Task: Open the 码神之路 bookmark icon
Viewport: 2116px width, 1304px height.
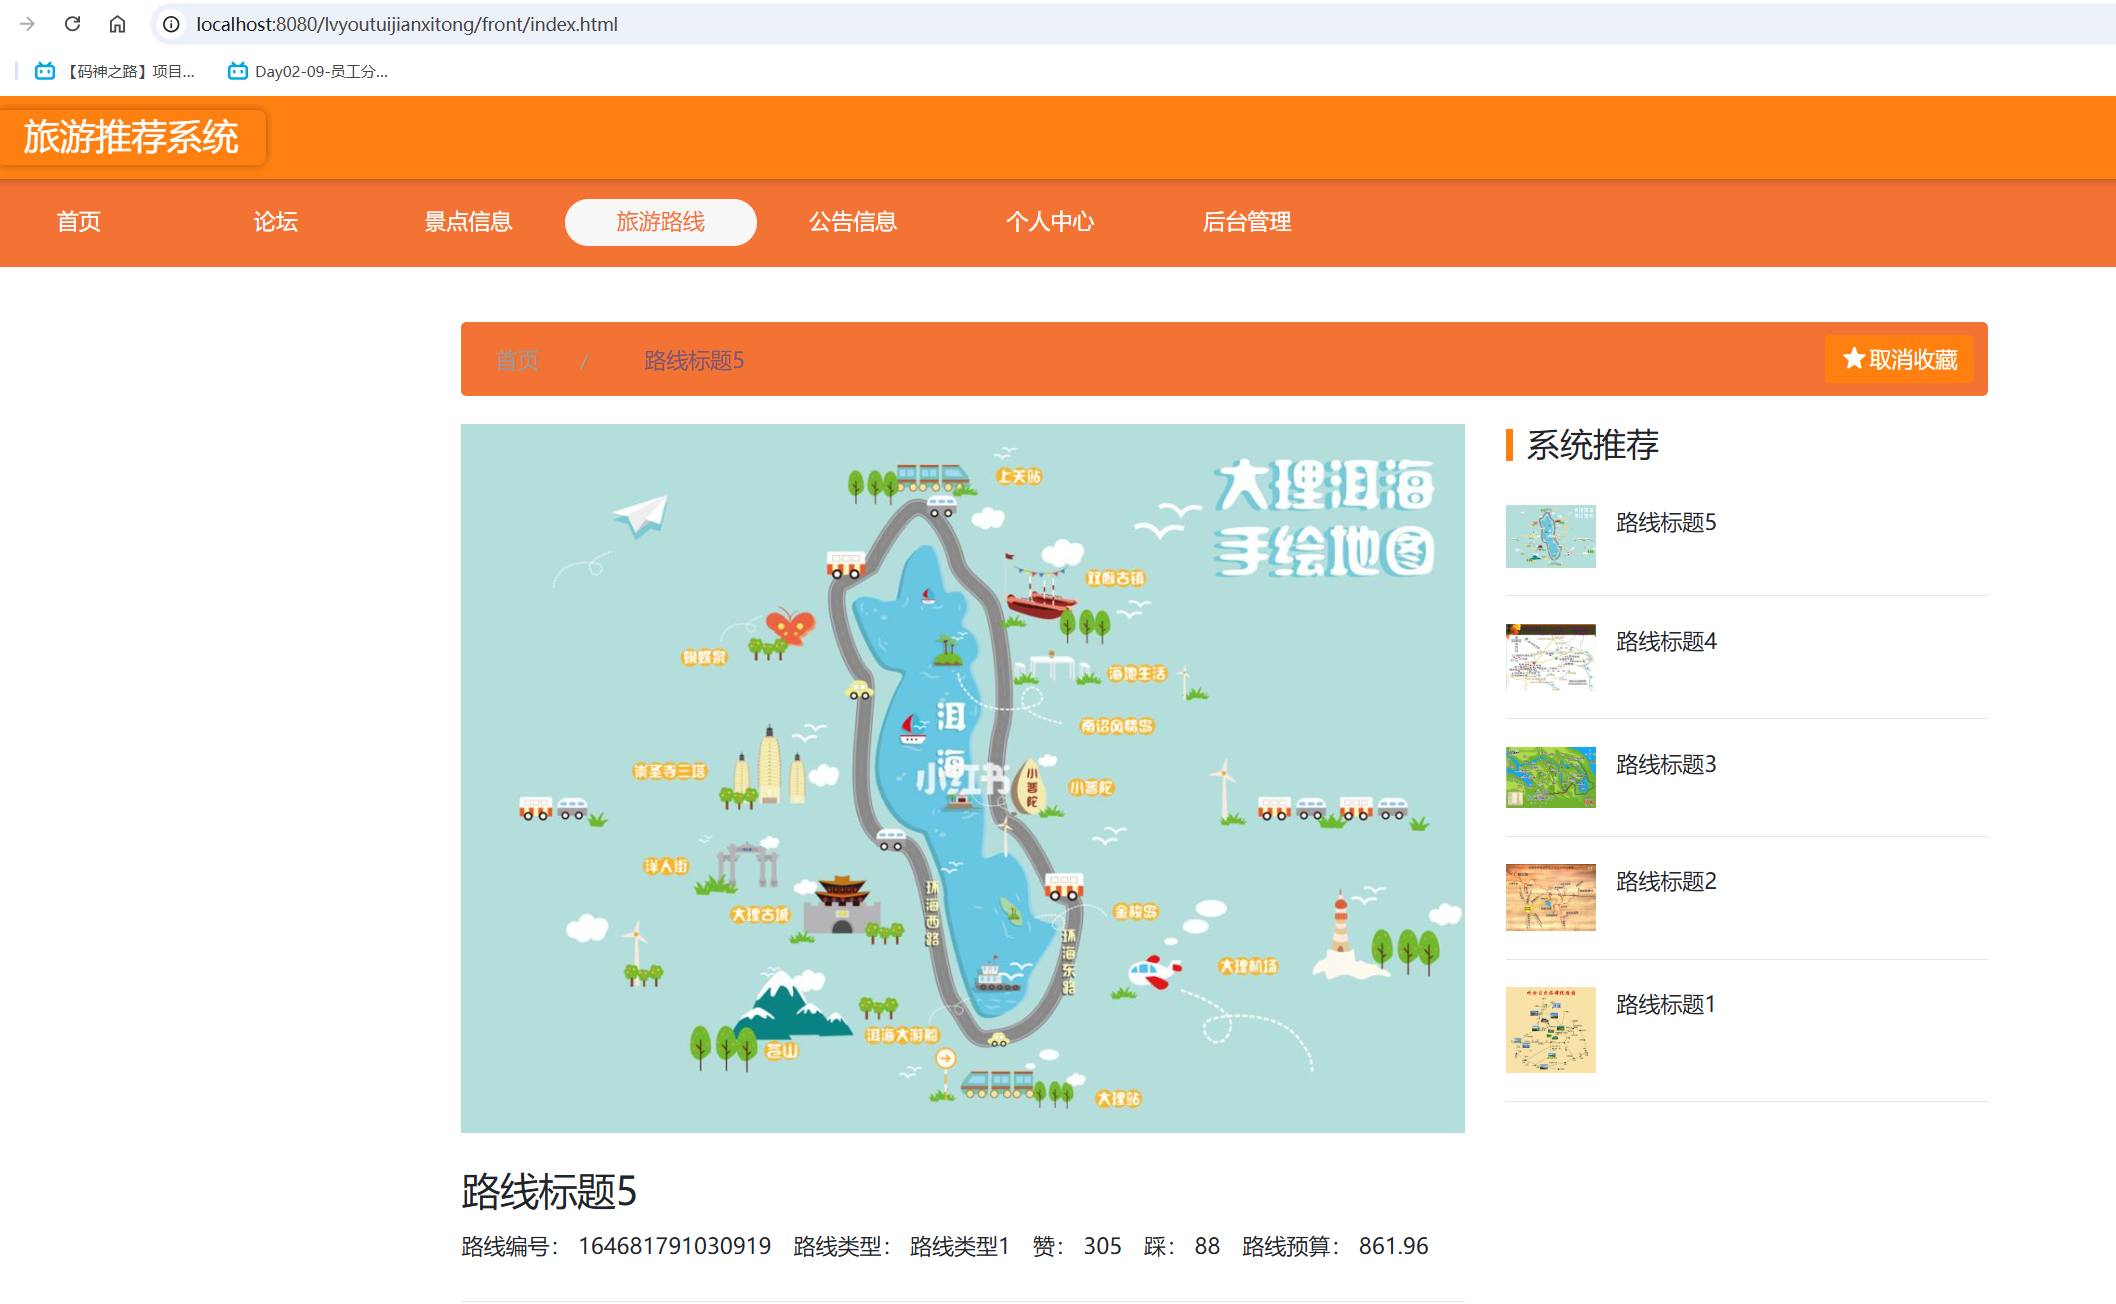Action: coord(45,71)
